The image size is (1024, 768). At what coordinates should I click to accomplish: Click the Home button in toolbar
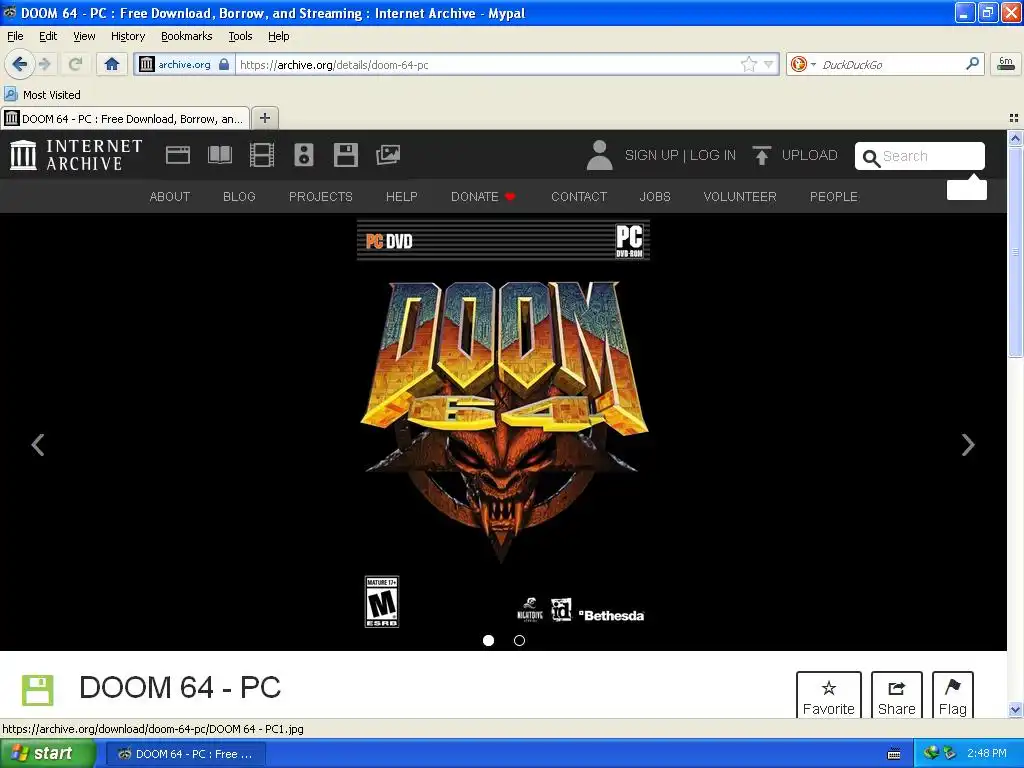click(112, 64)
